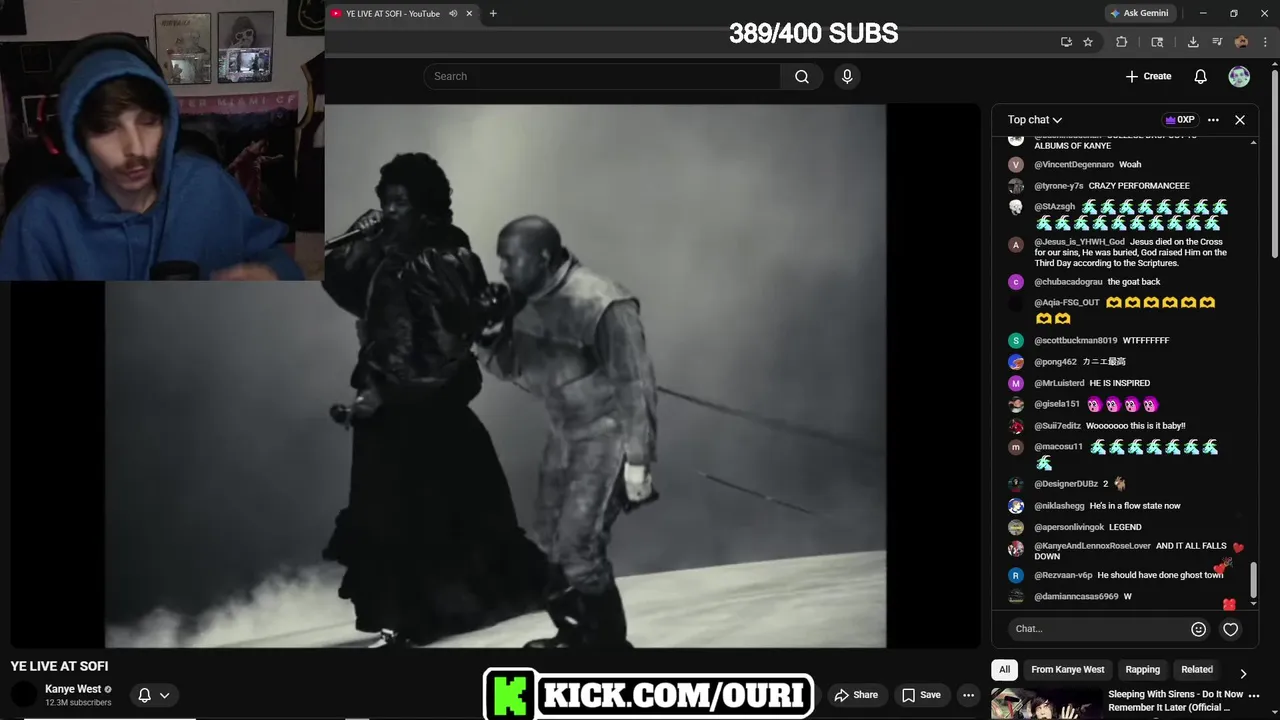This screenshot has width=1280, height=720.
Task: Click the YouTube search magnifier button
Action: point(802,77)
